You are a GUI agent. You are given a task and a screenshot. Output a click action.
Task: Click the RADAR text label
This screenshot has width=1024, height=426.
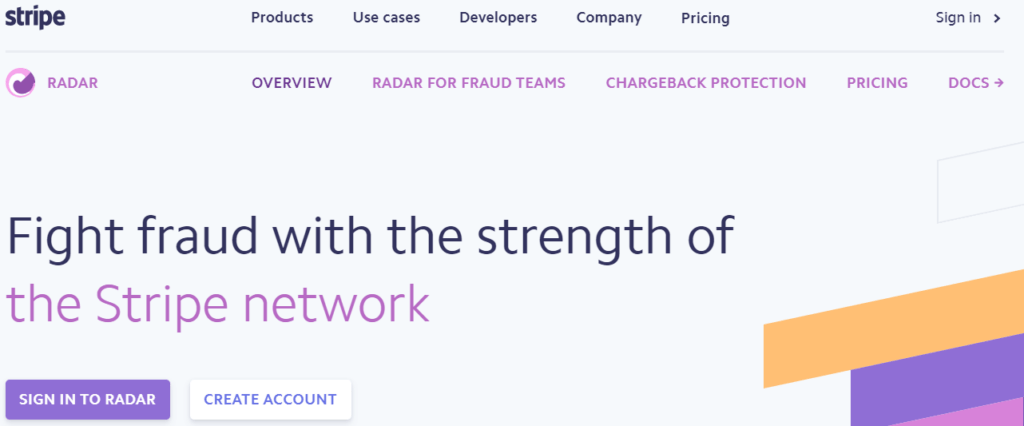point(72,83)
